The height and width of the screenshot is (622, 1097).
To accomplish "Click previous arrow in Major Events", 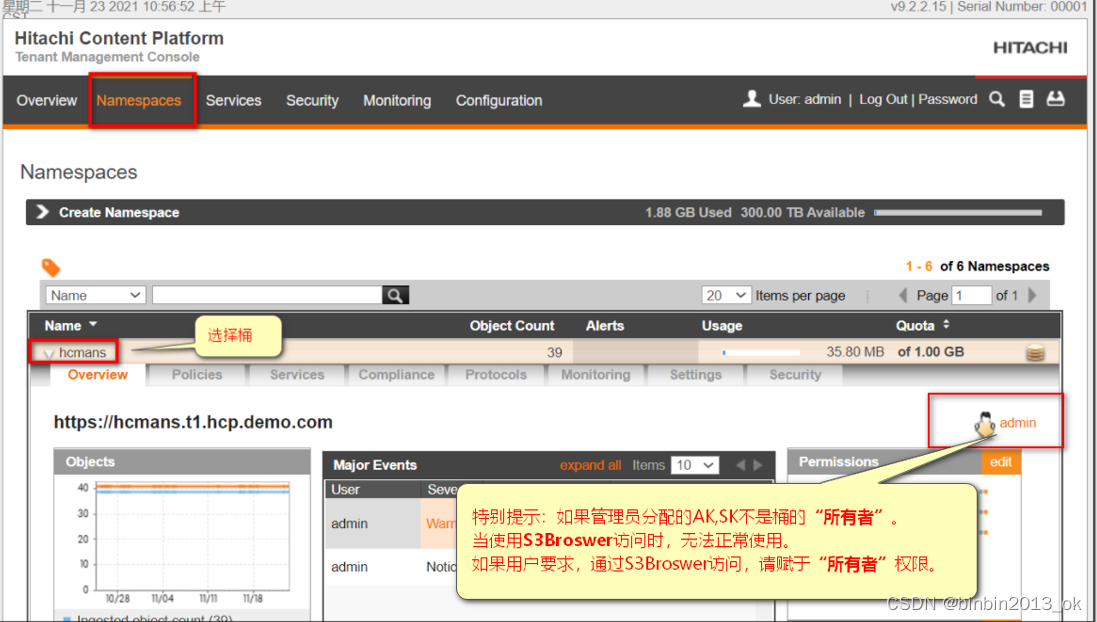I will point(740,465).
